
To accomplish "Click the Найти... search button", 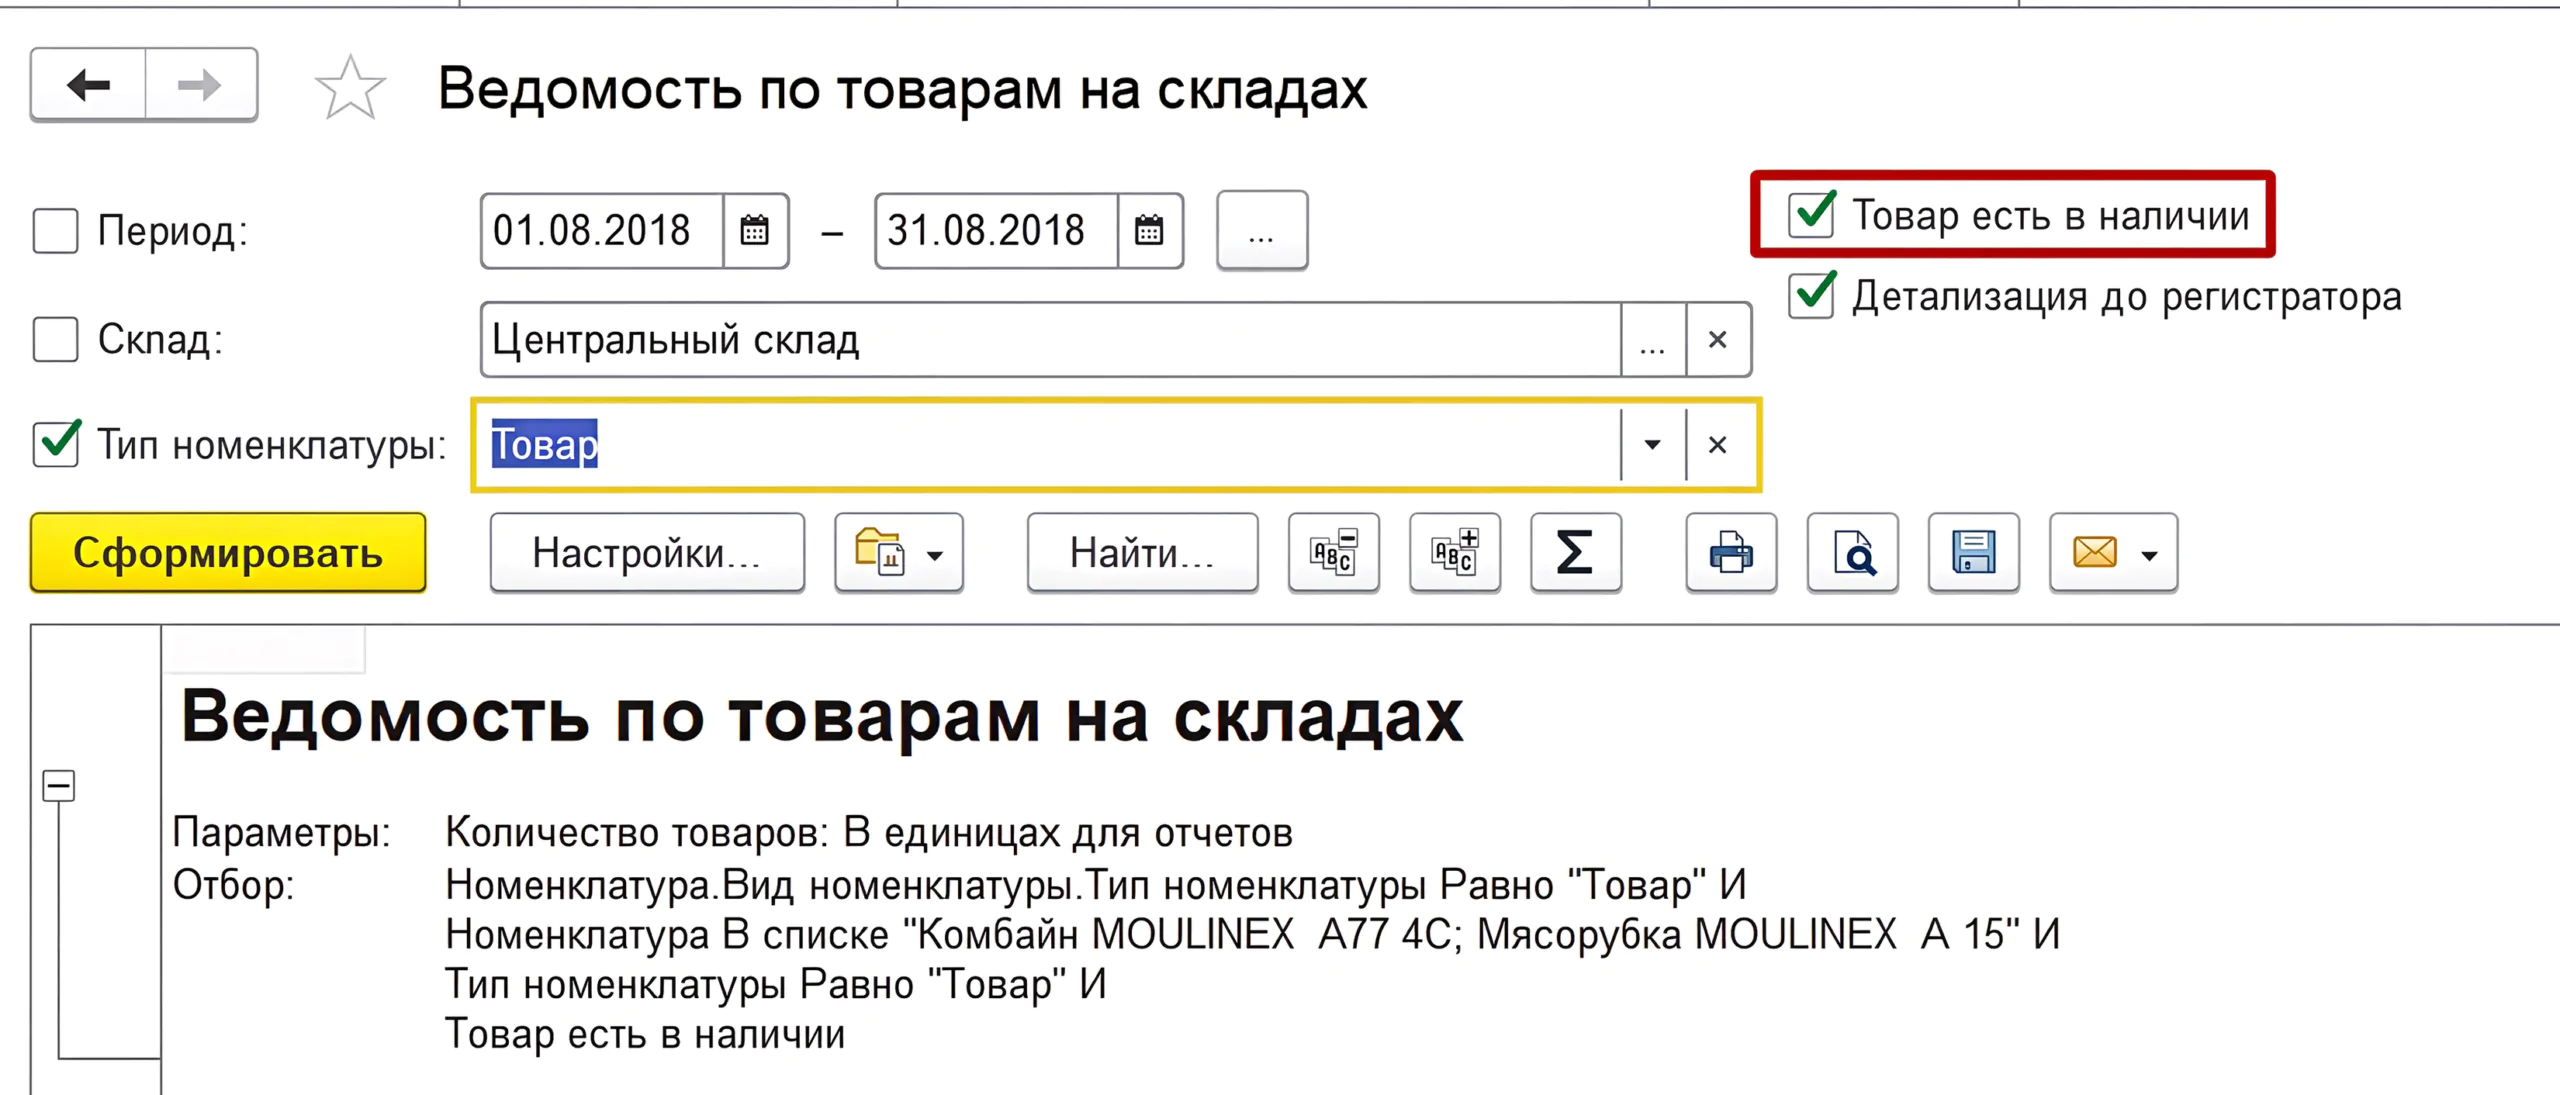I will click(1142, 553).
